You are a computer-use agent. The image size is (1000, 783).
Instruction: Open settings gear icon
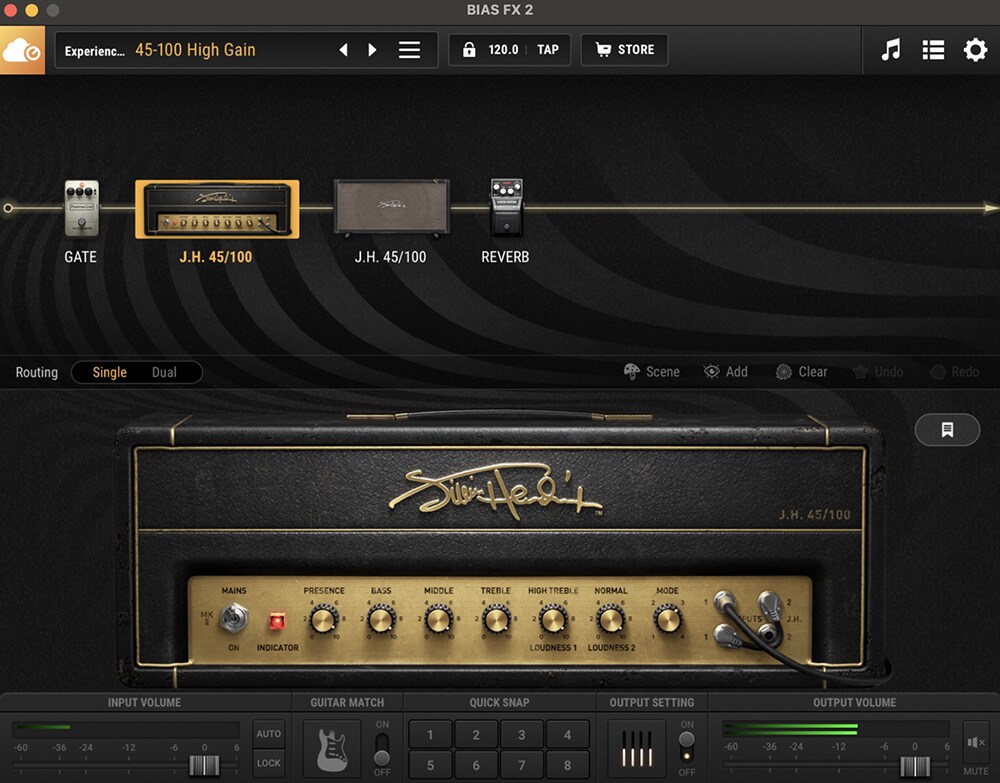point(975,50)
